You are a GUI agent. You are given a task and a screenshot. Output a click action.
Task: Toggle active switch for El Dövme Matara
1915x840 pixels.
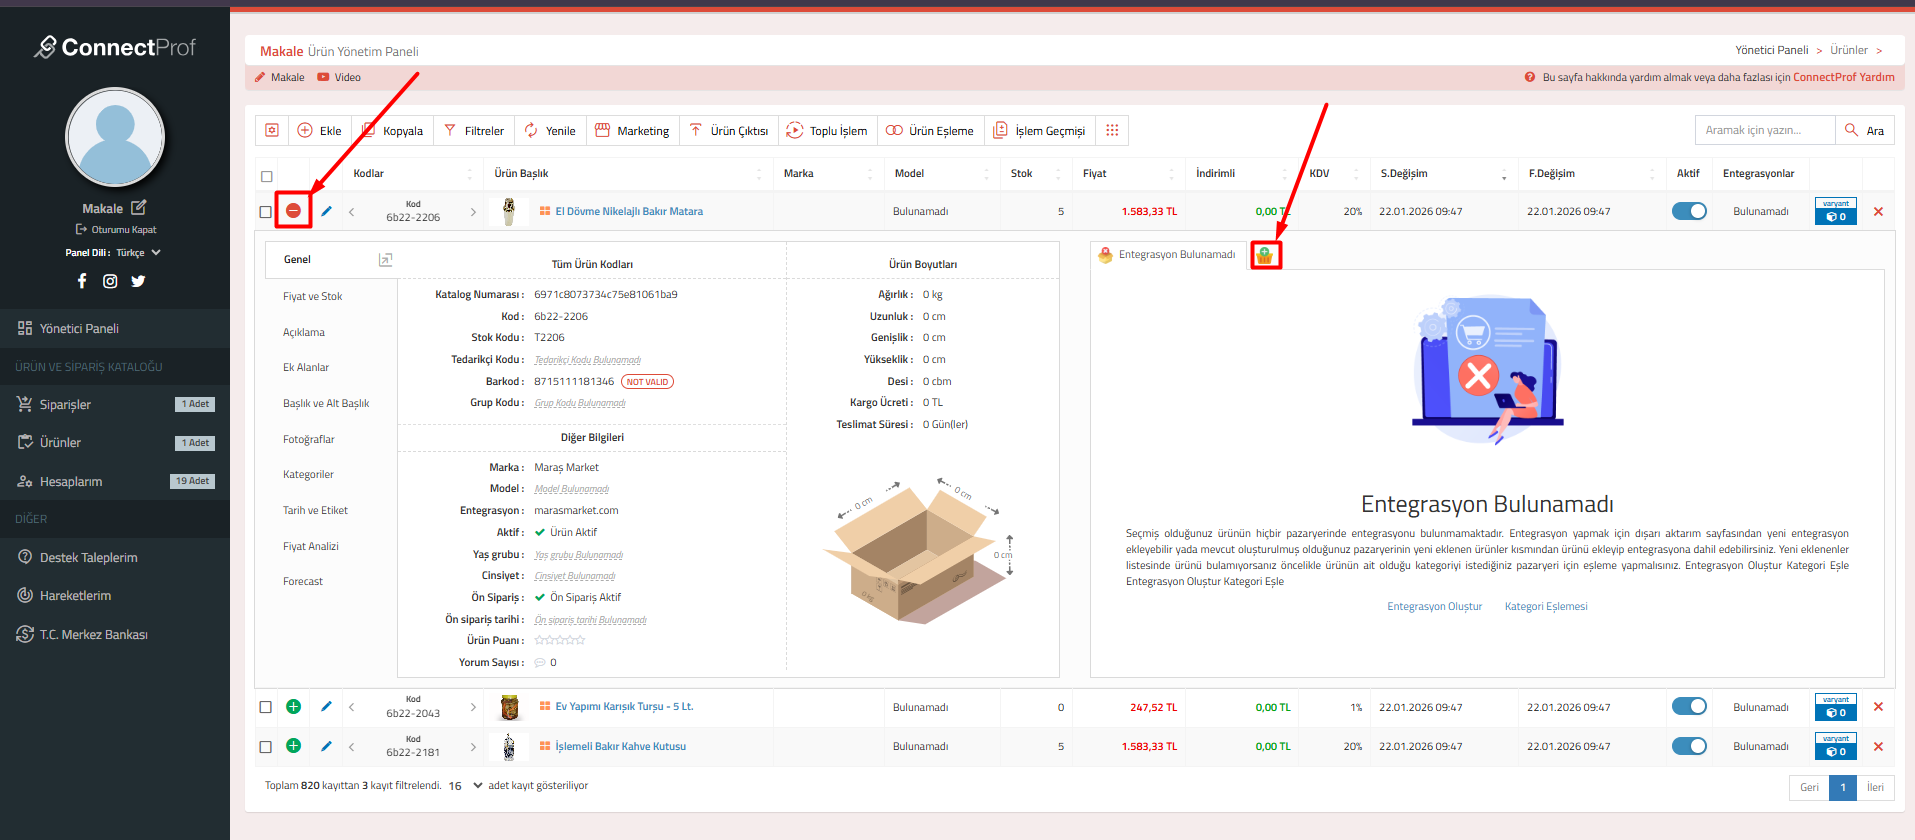click(x=1689, y=211)
